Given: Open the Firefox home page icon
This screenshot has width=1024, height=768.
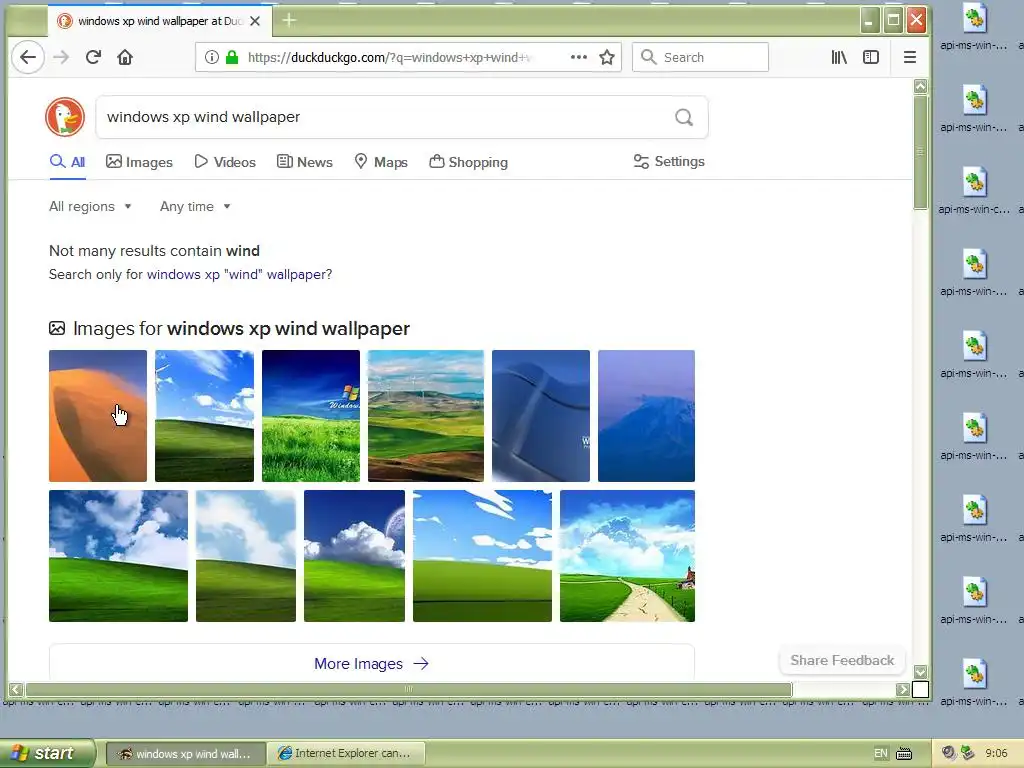Looking at the screenshot, I should [125, 57].
